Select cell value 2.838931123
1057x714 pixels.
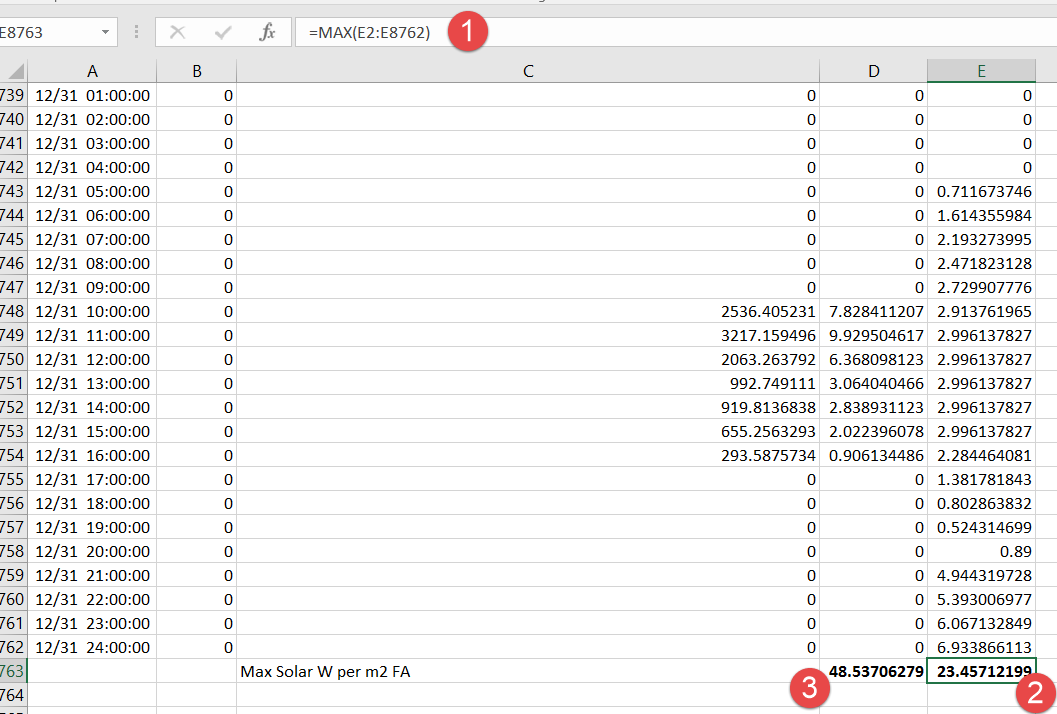pyautogui.click(x=876, y=408)
